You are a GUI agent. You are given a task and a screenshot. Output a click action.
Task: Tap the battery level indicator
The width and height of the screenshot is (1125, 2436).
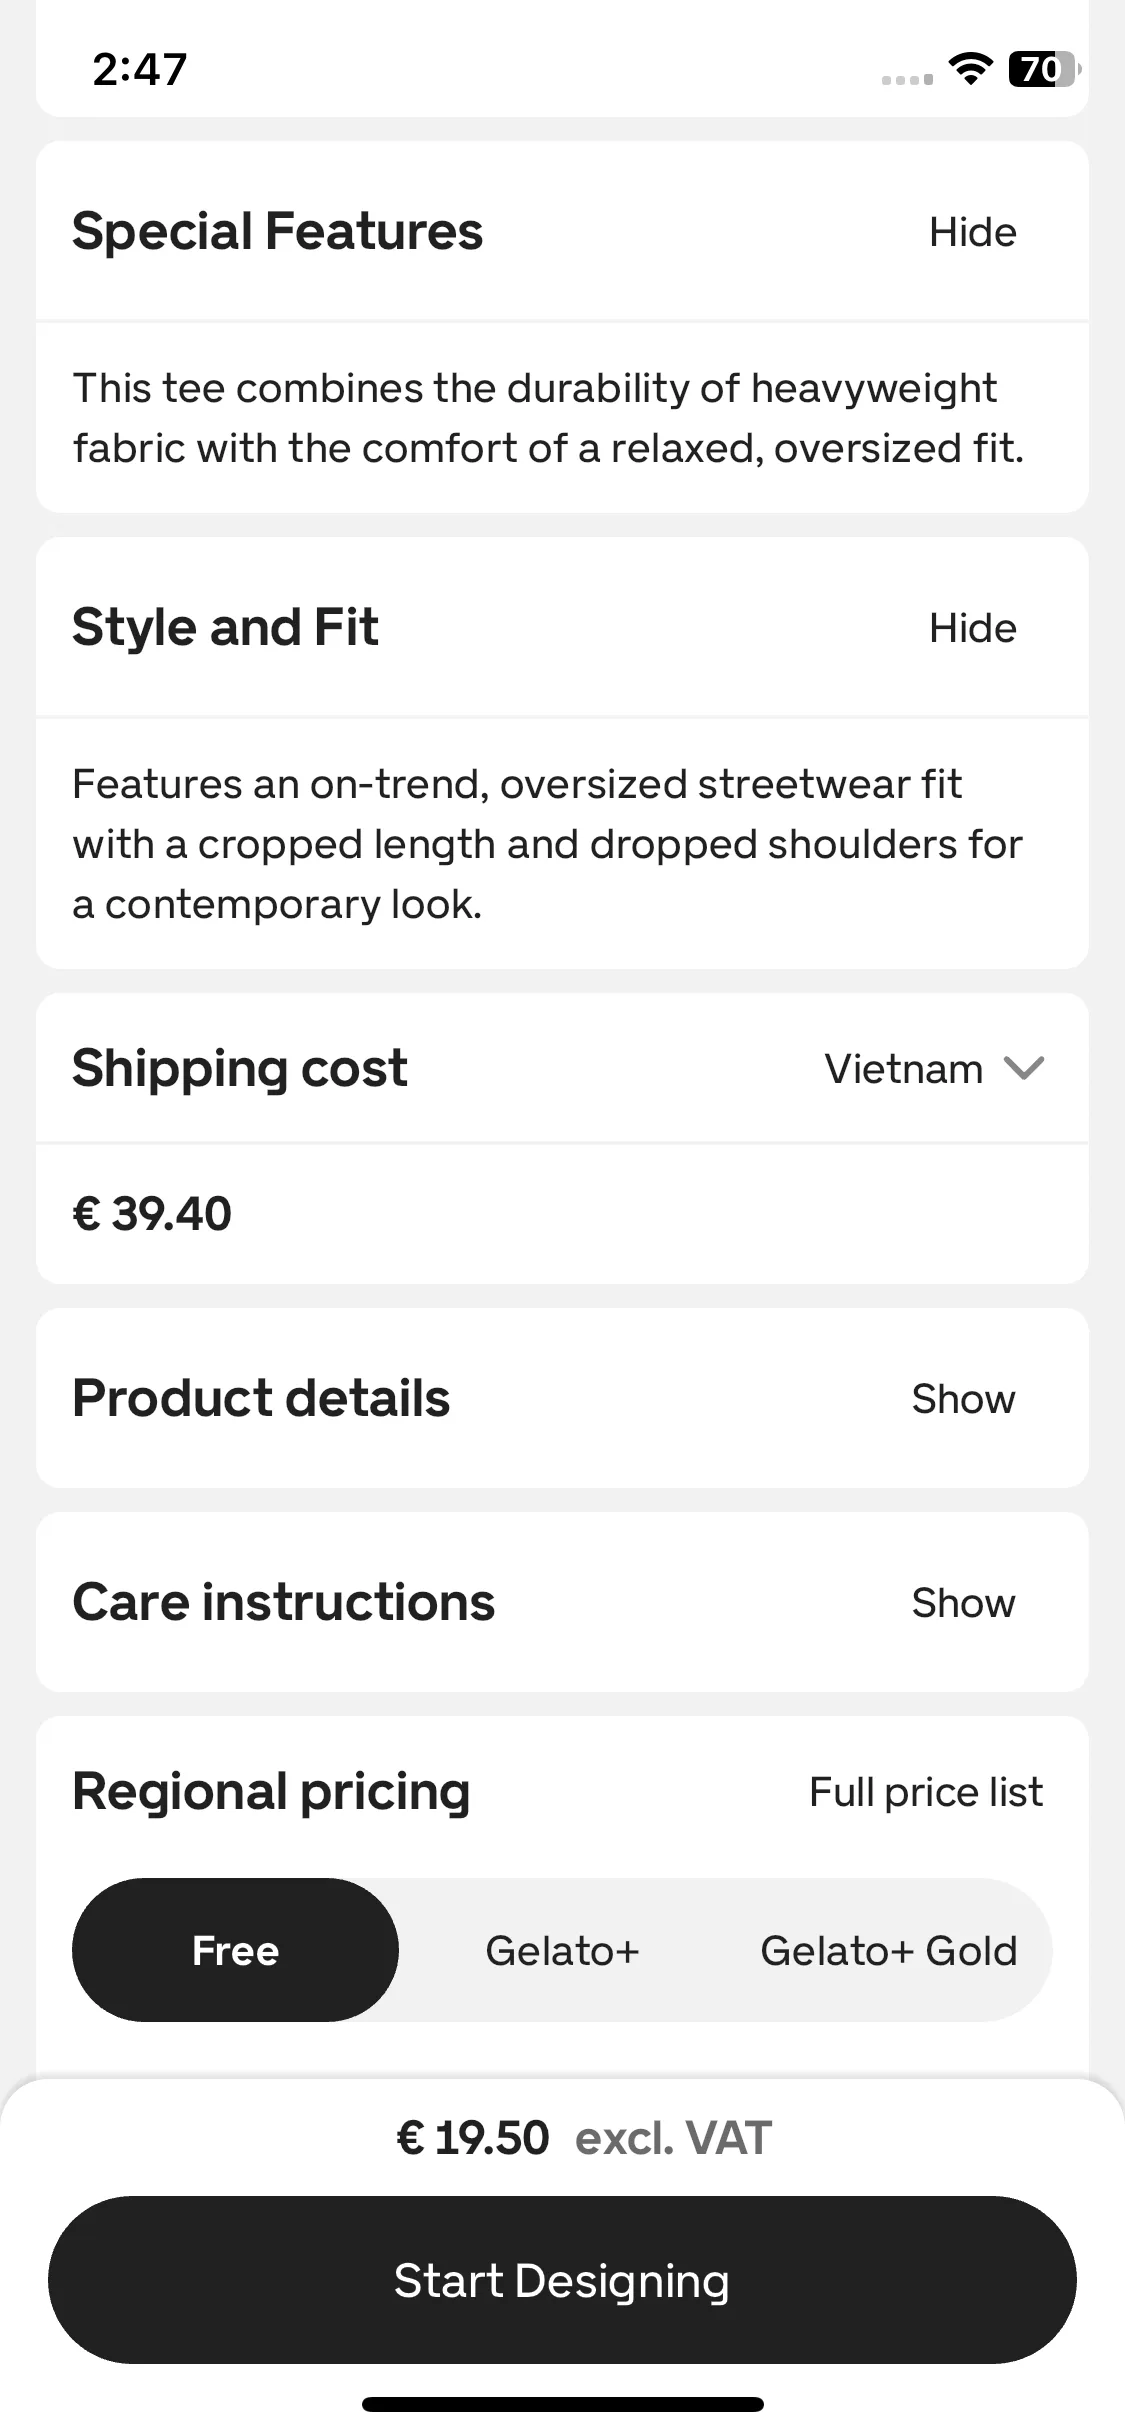pos(1044,69)
